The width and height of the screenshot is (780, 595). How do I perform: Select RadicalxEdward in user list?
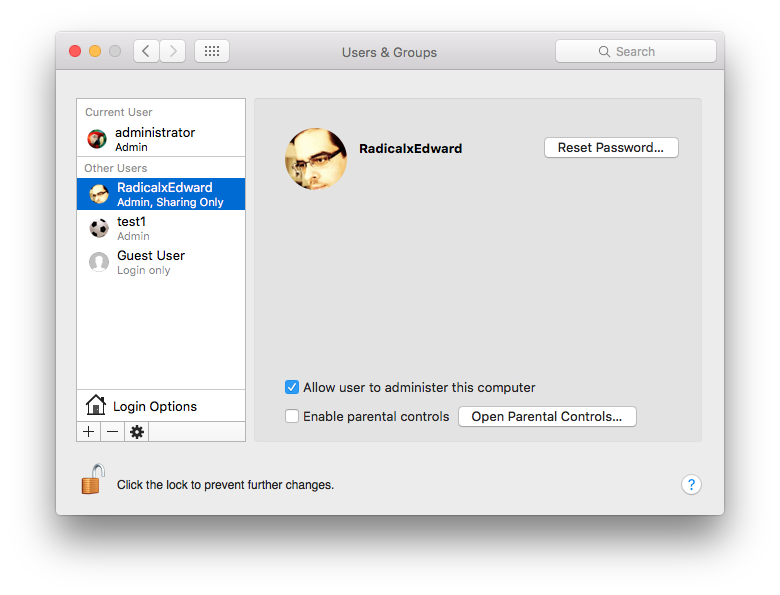(161, 194)
